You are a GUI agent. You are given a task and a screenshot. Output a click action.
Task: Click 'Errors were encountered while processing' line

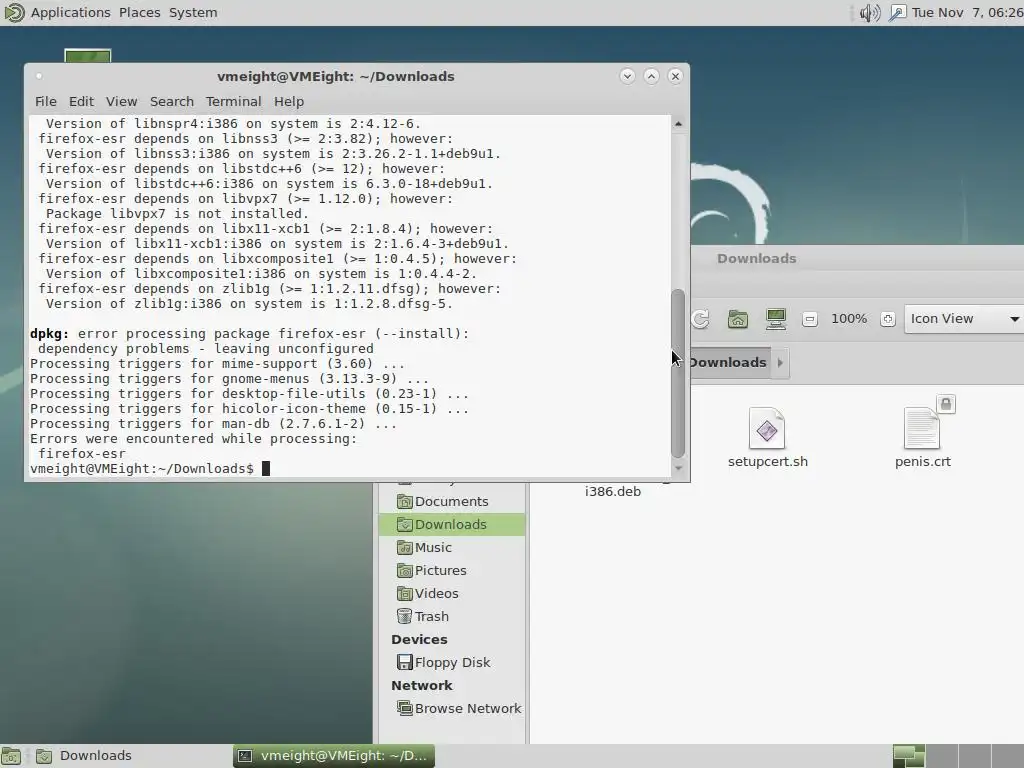coord(193,439)
